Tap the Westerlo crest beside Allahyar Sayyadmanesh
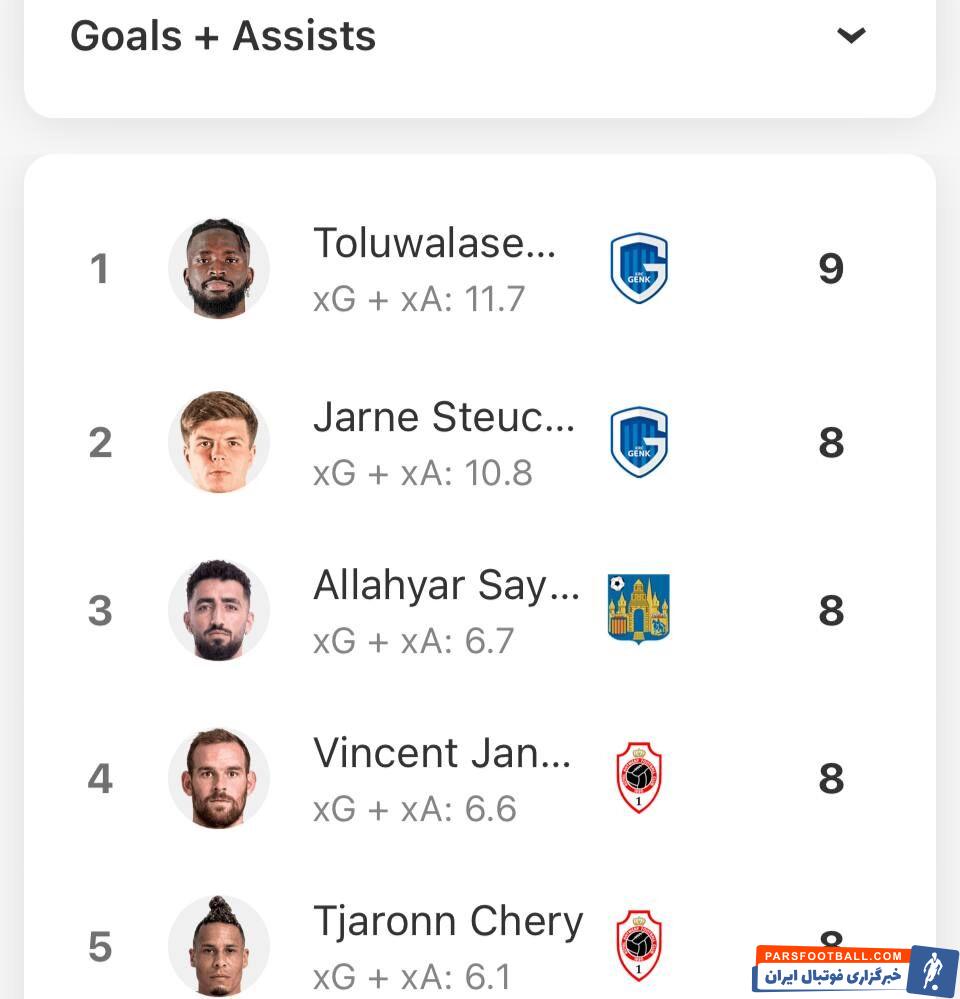Screen dimensions: 960x999 pos(639,609)
